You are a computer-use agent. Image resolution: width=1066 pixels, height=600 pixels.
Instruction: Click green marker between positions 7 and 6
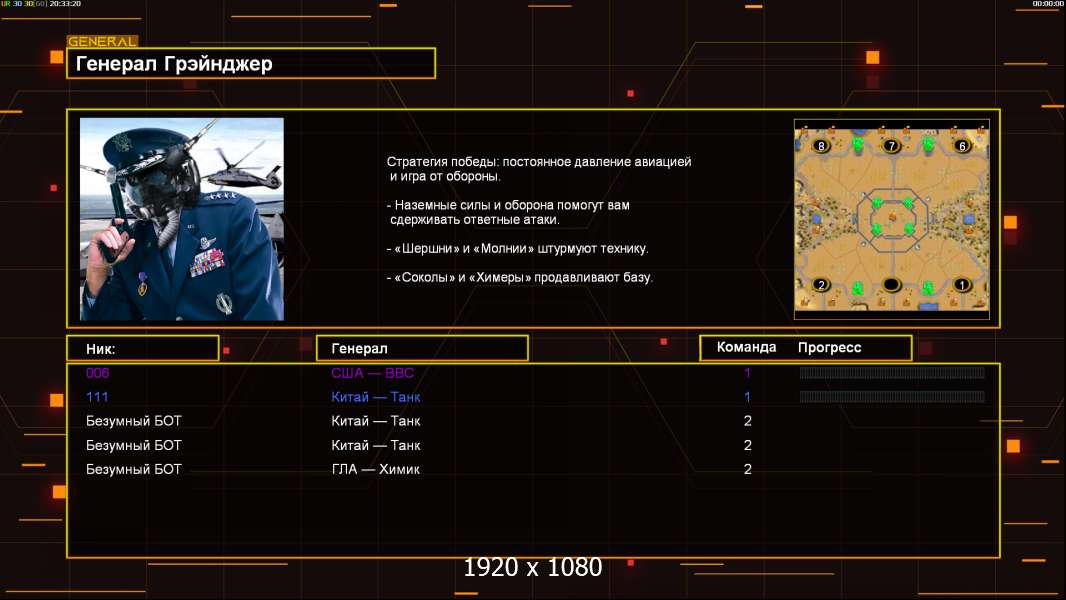(x=928, y=143)
